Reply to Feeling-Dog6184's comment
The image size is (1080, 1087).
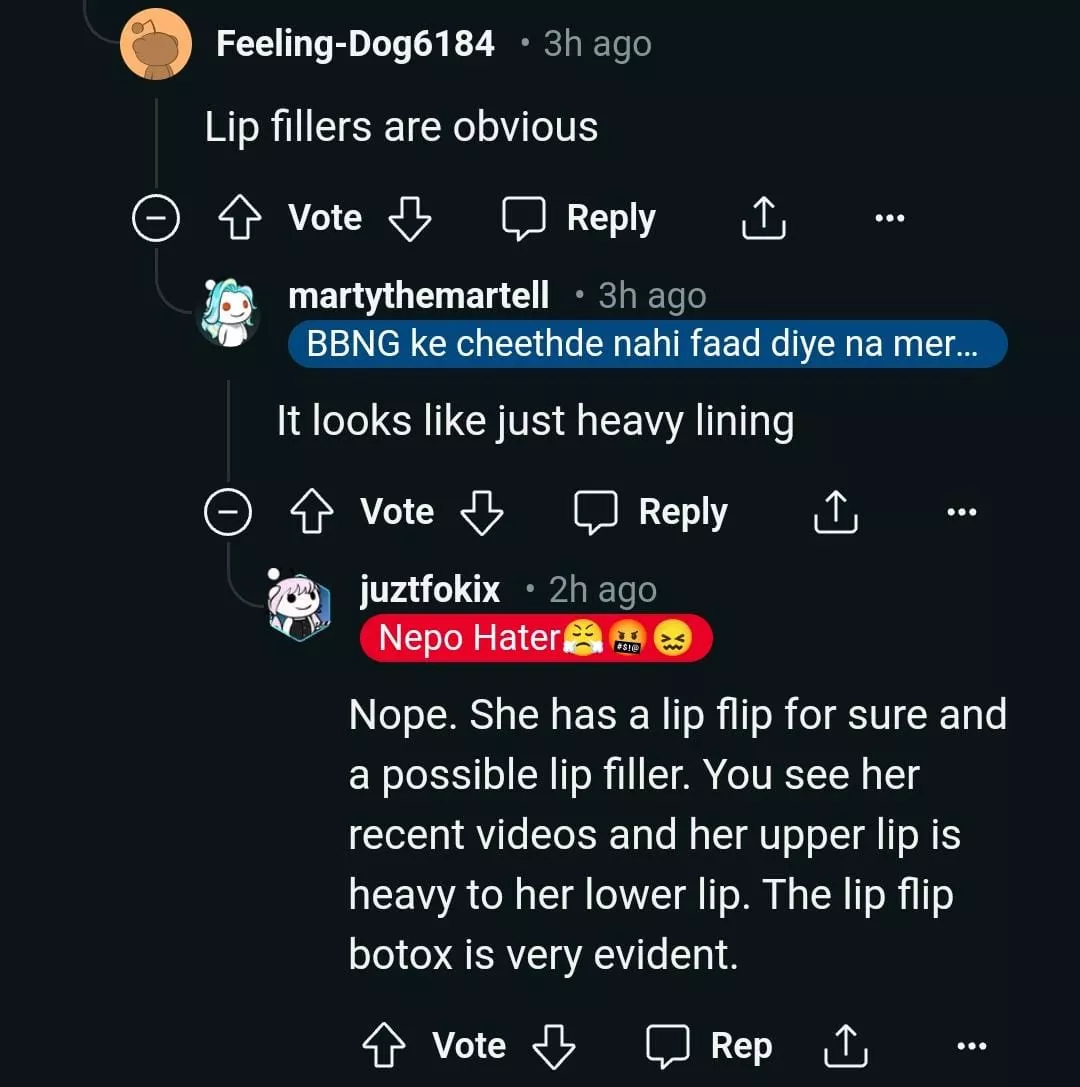click(x=579, y=218)
